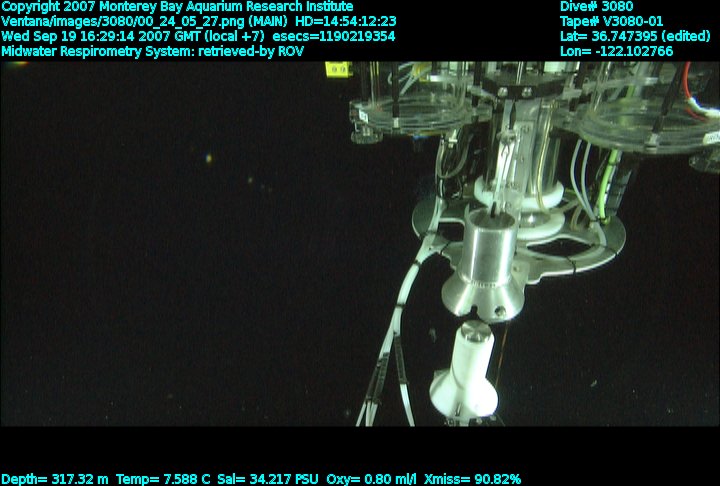Select the Tape# V3080-01 label
The height and width of the screenshot is (486, 720).
(612, 22)
